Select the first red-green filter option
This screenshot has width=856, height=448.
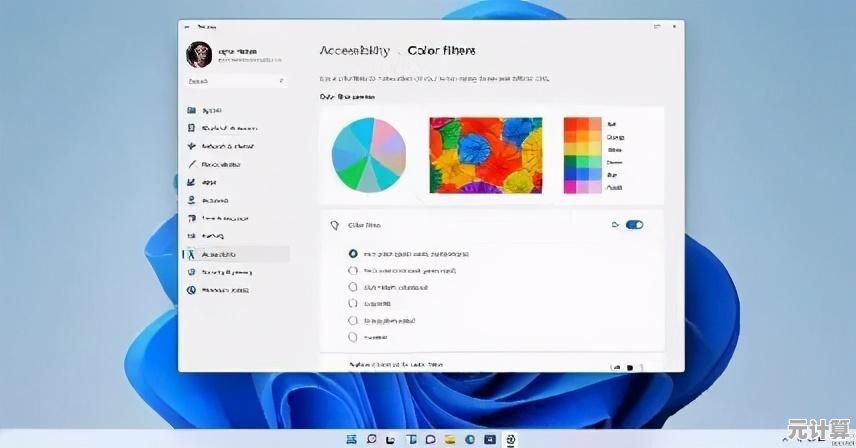click(352, 254)
